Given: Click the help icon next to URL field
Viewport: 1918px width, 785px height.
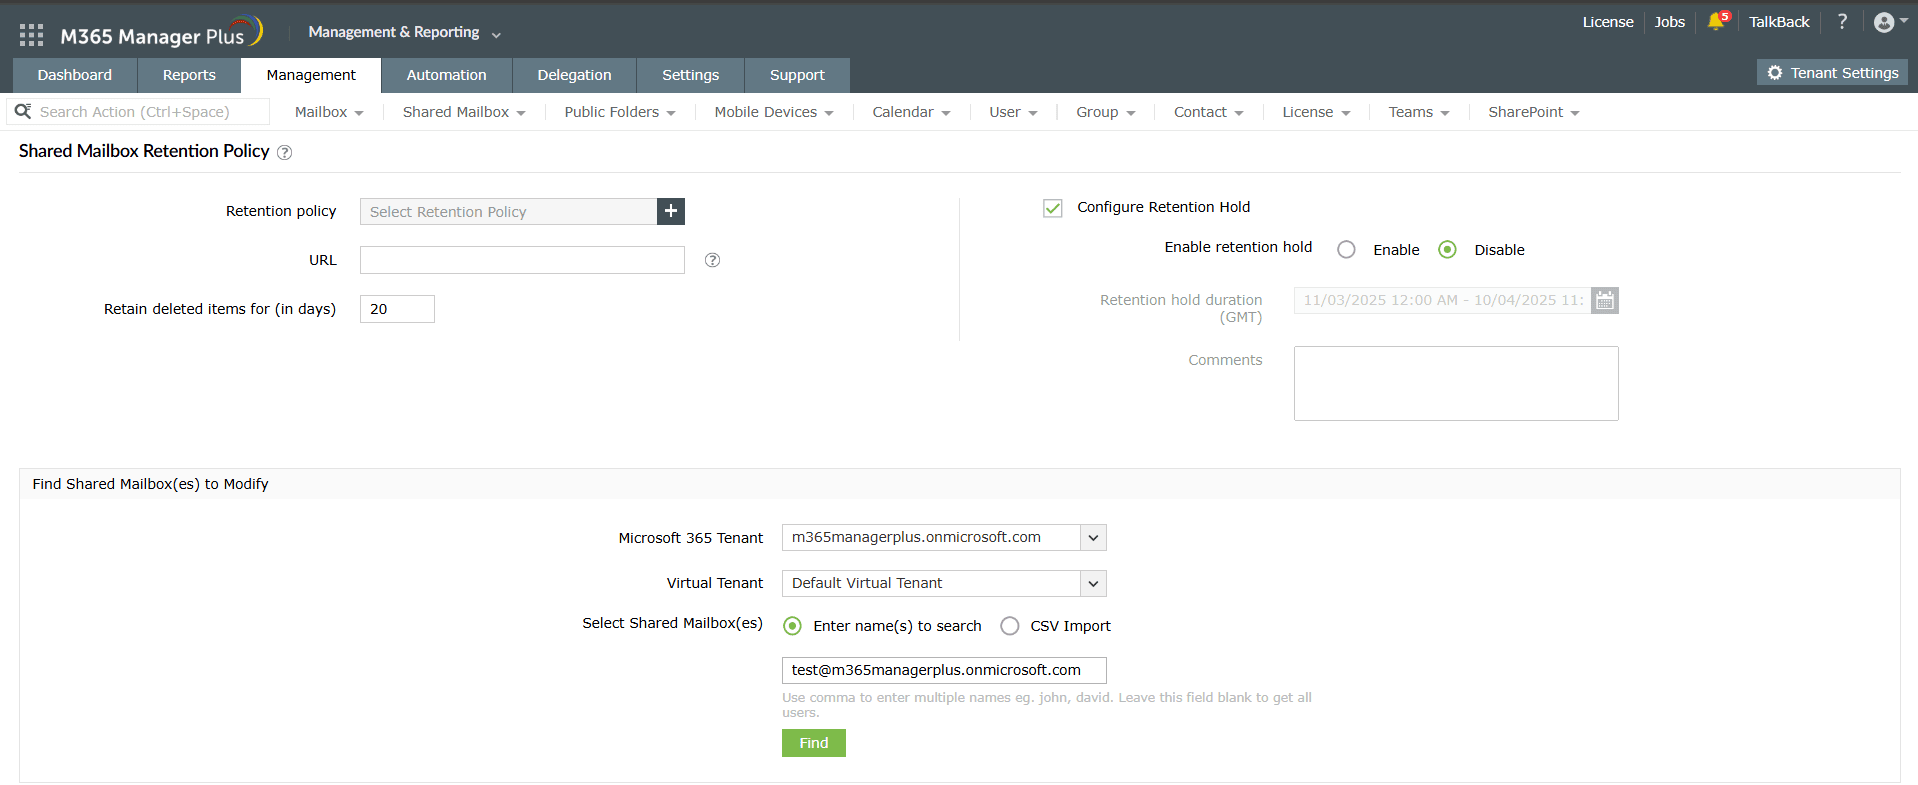Looking at the screenshot, I should click(712, 260).
